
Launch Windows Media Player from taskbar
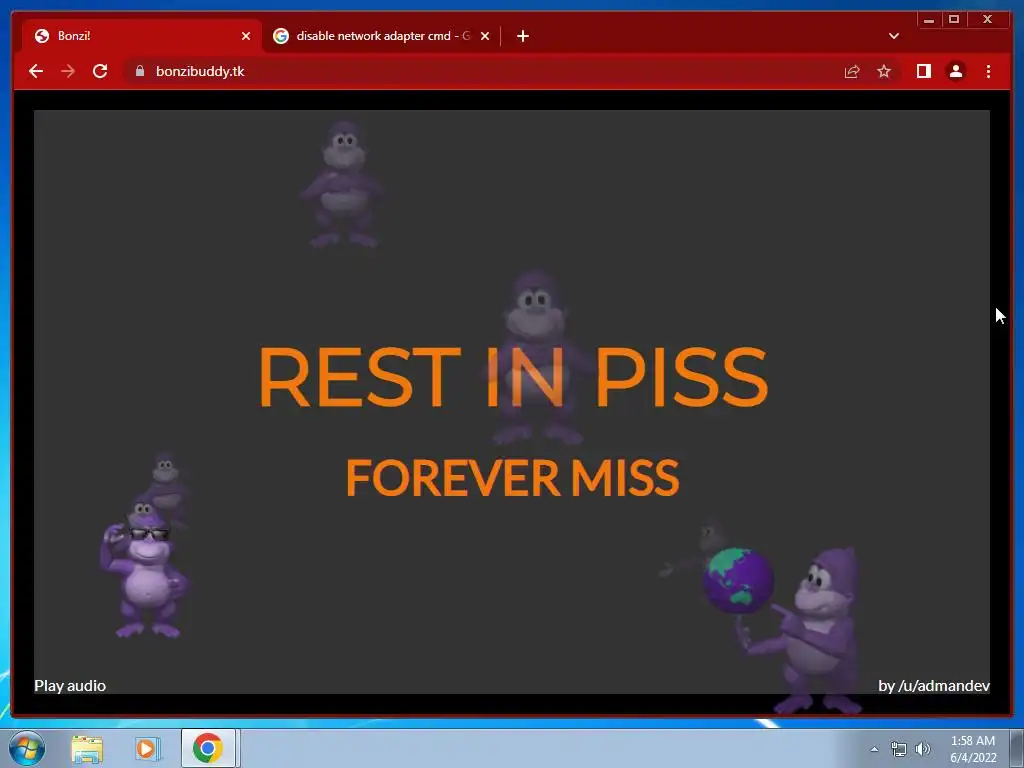tap(148, 748)
